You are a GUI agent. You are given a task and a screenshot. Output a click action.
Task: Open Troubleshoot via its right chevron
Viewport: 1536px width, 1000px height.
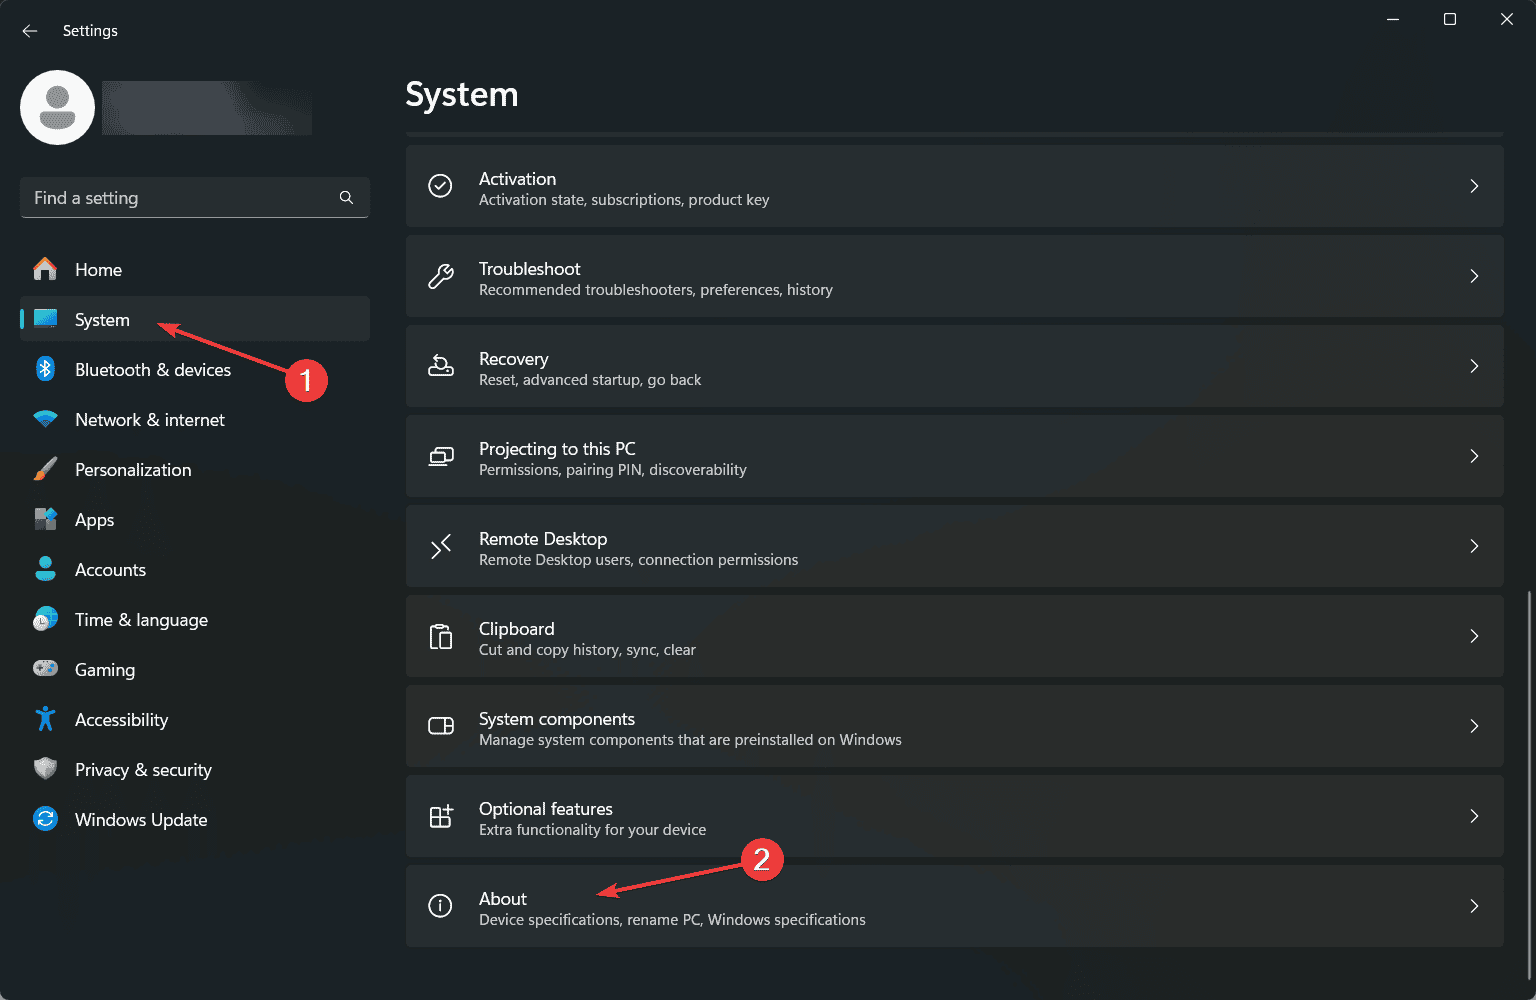[x=1474, y=276]
